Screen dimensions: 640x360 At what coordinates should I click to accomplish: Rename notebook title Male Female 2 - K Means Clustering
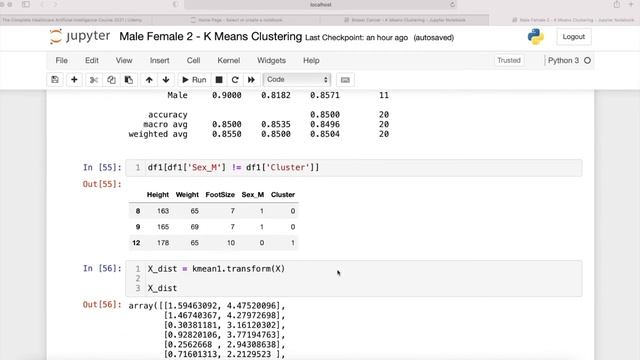(211, 37)
